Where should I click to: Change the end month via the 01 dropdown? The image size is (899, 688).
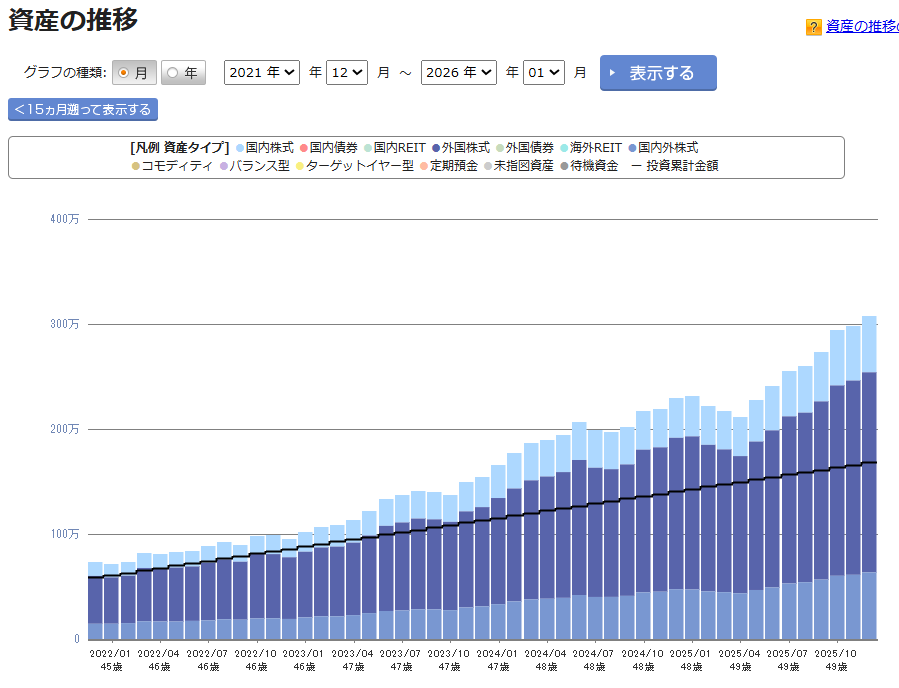click(x=543, y=72)
